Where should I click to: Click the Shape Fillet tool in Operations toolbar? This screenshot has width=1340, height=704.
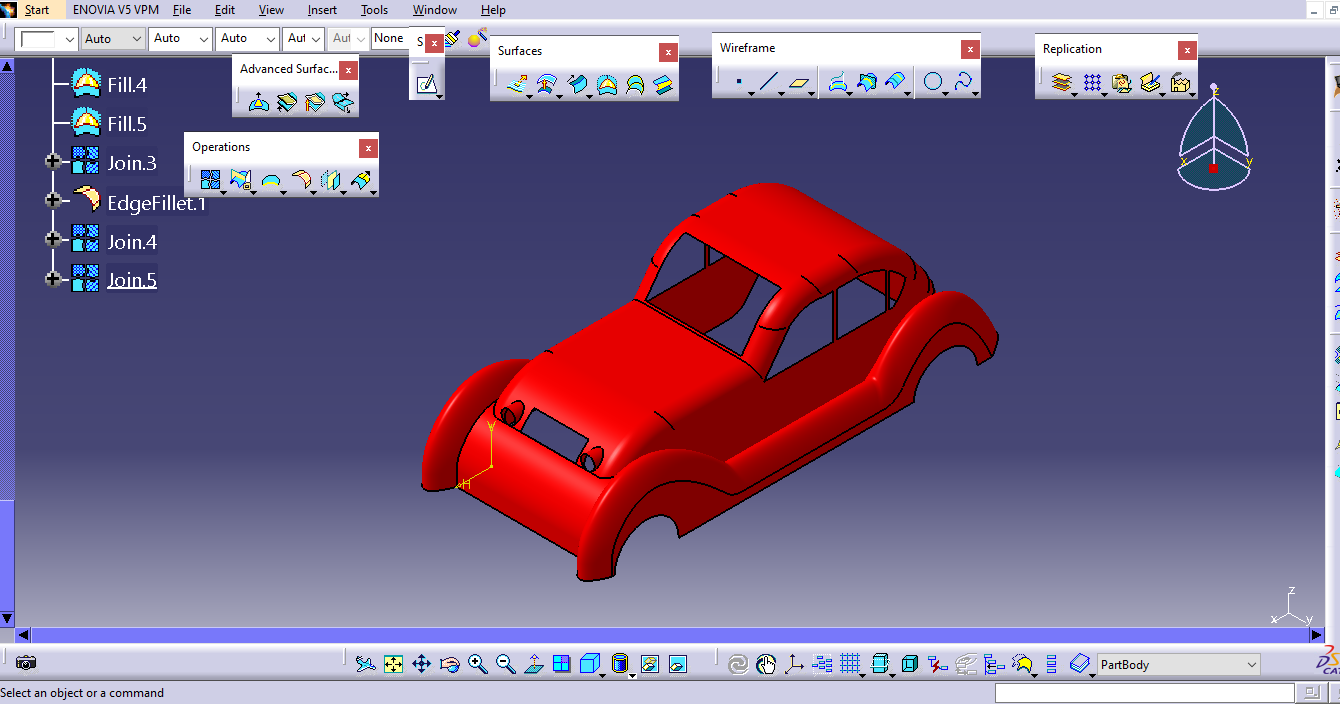(300, 180)
